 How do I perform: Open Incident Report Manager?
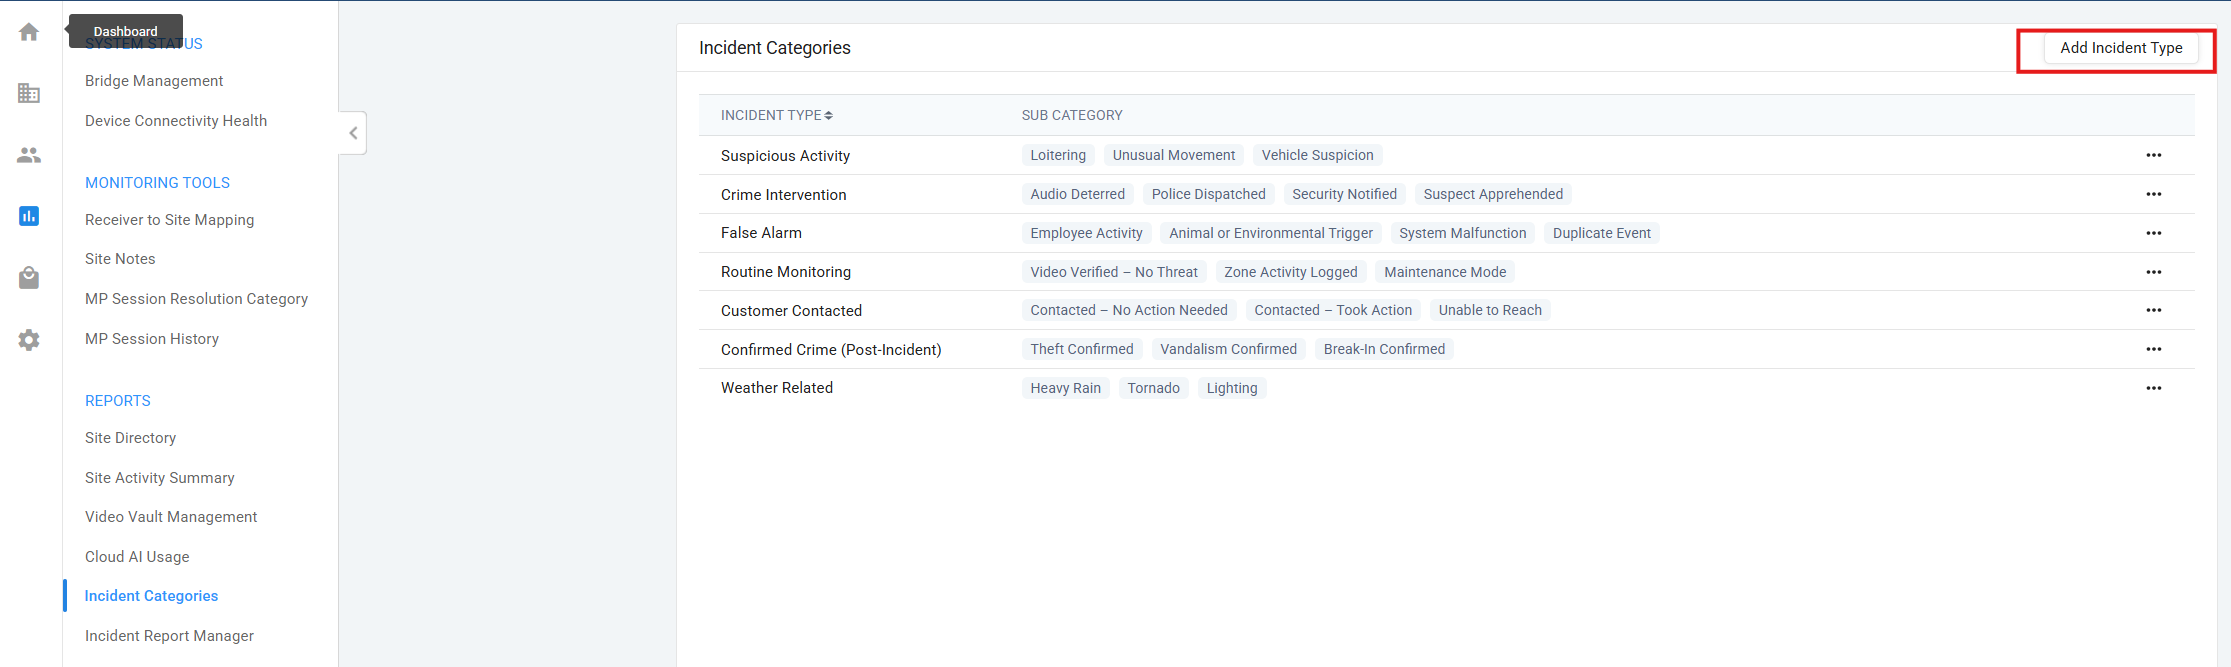169,636
